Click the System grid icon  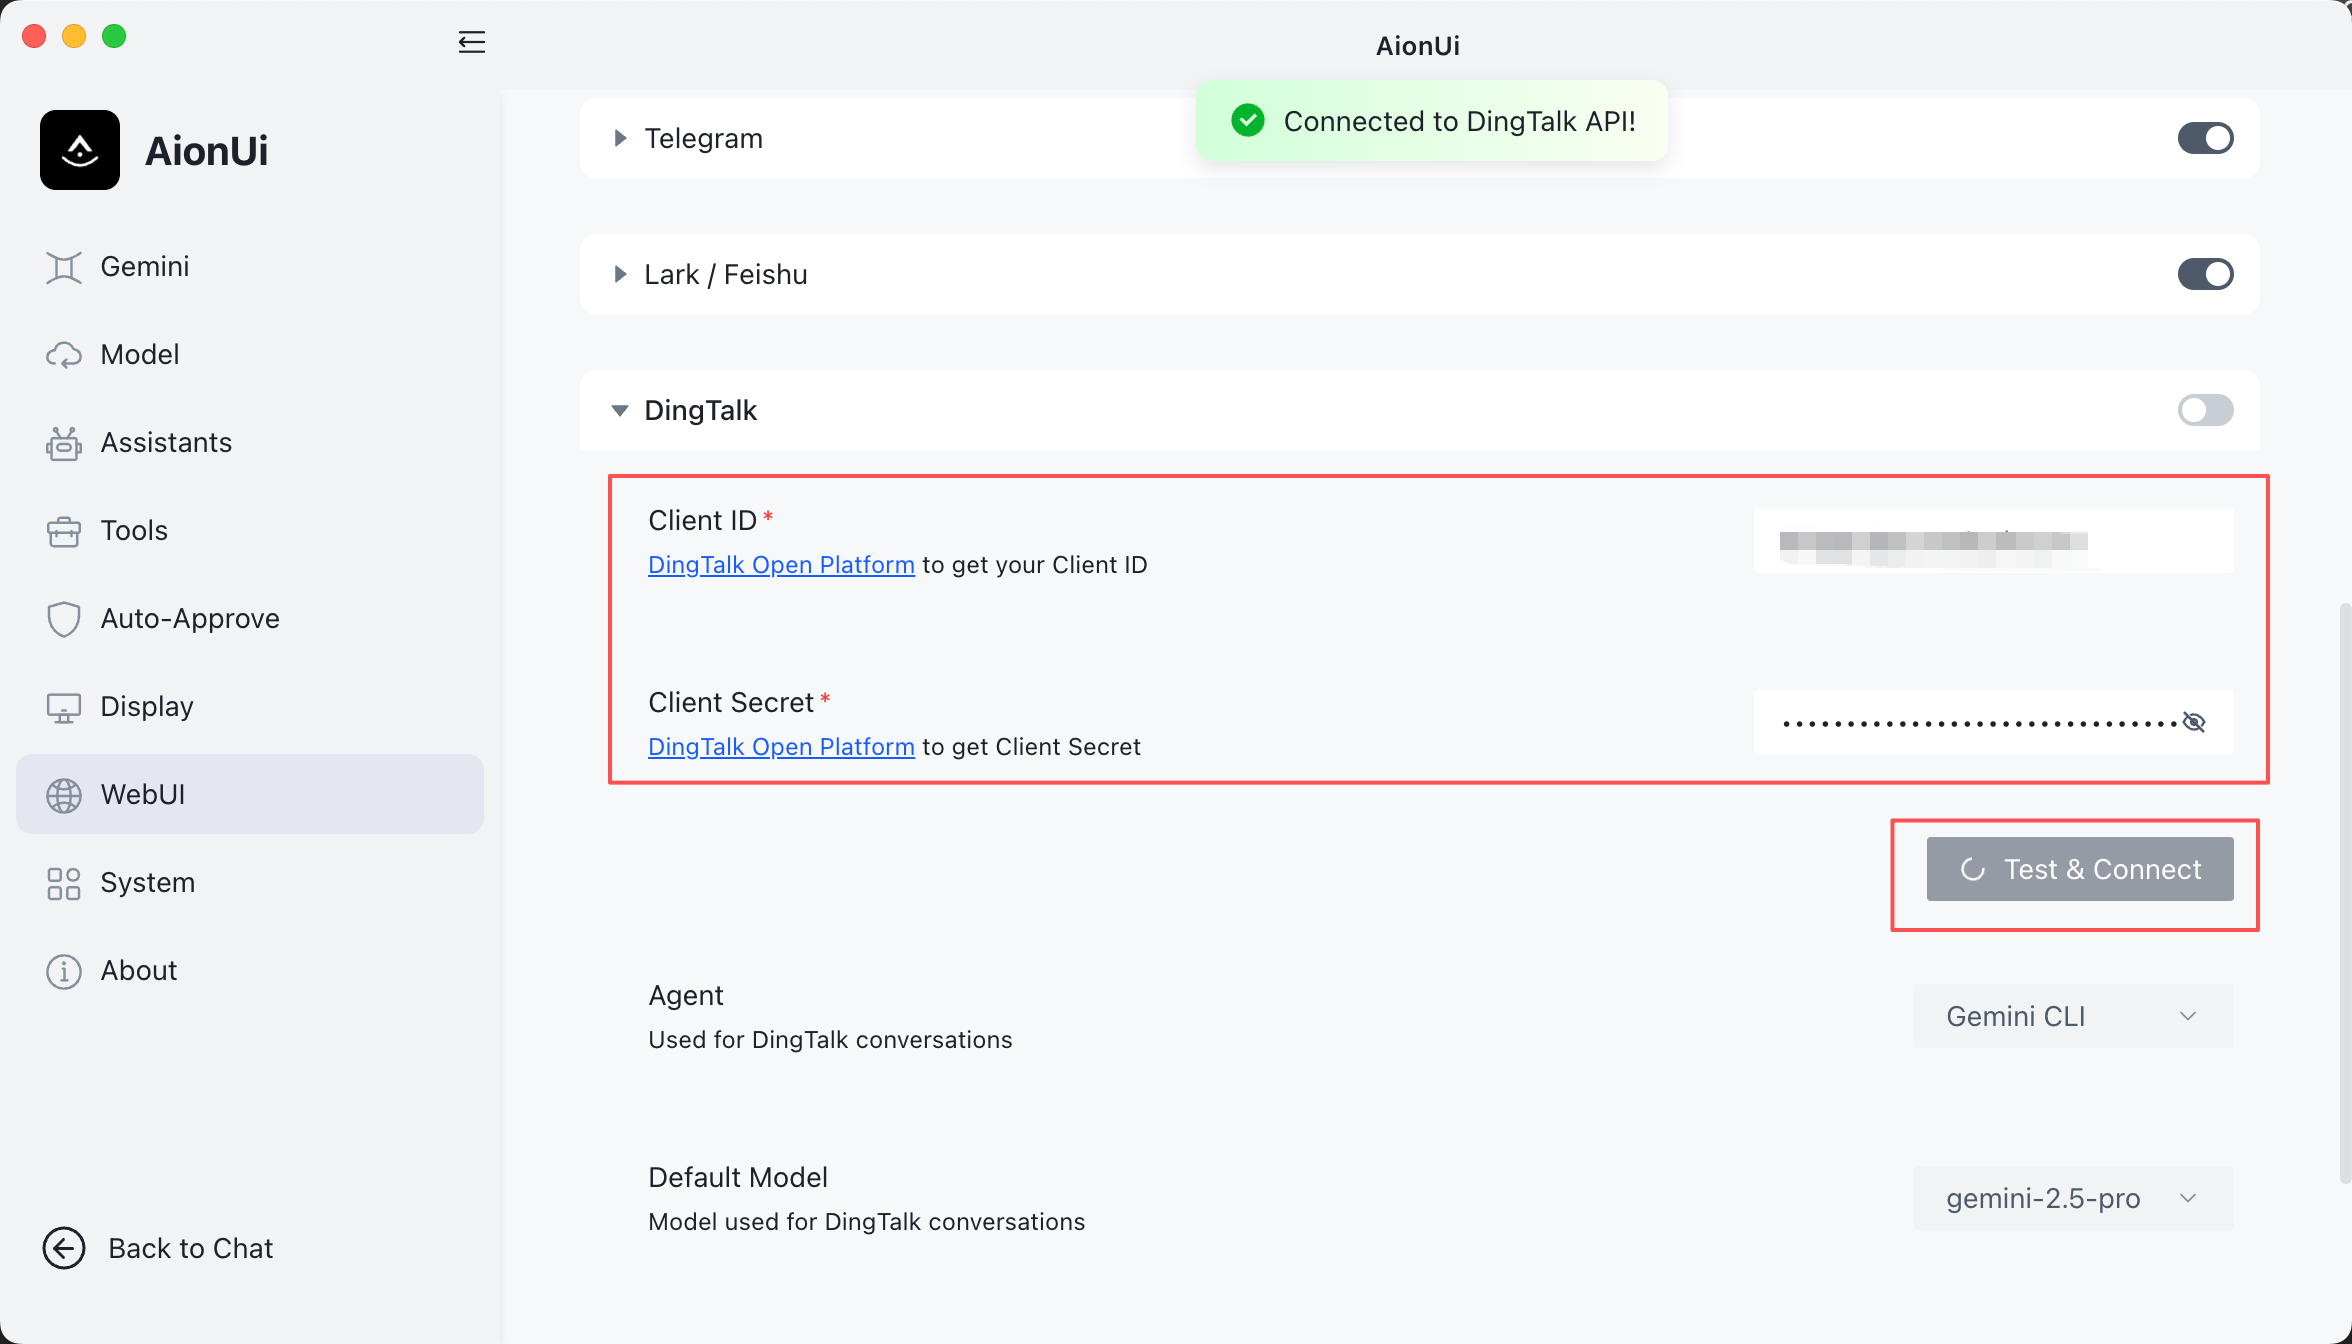[64, 883]
